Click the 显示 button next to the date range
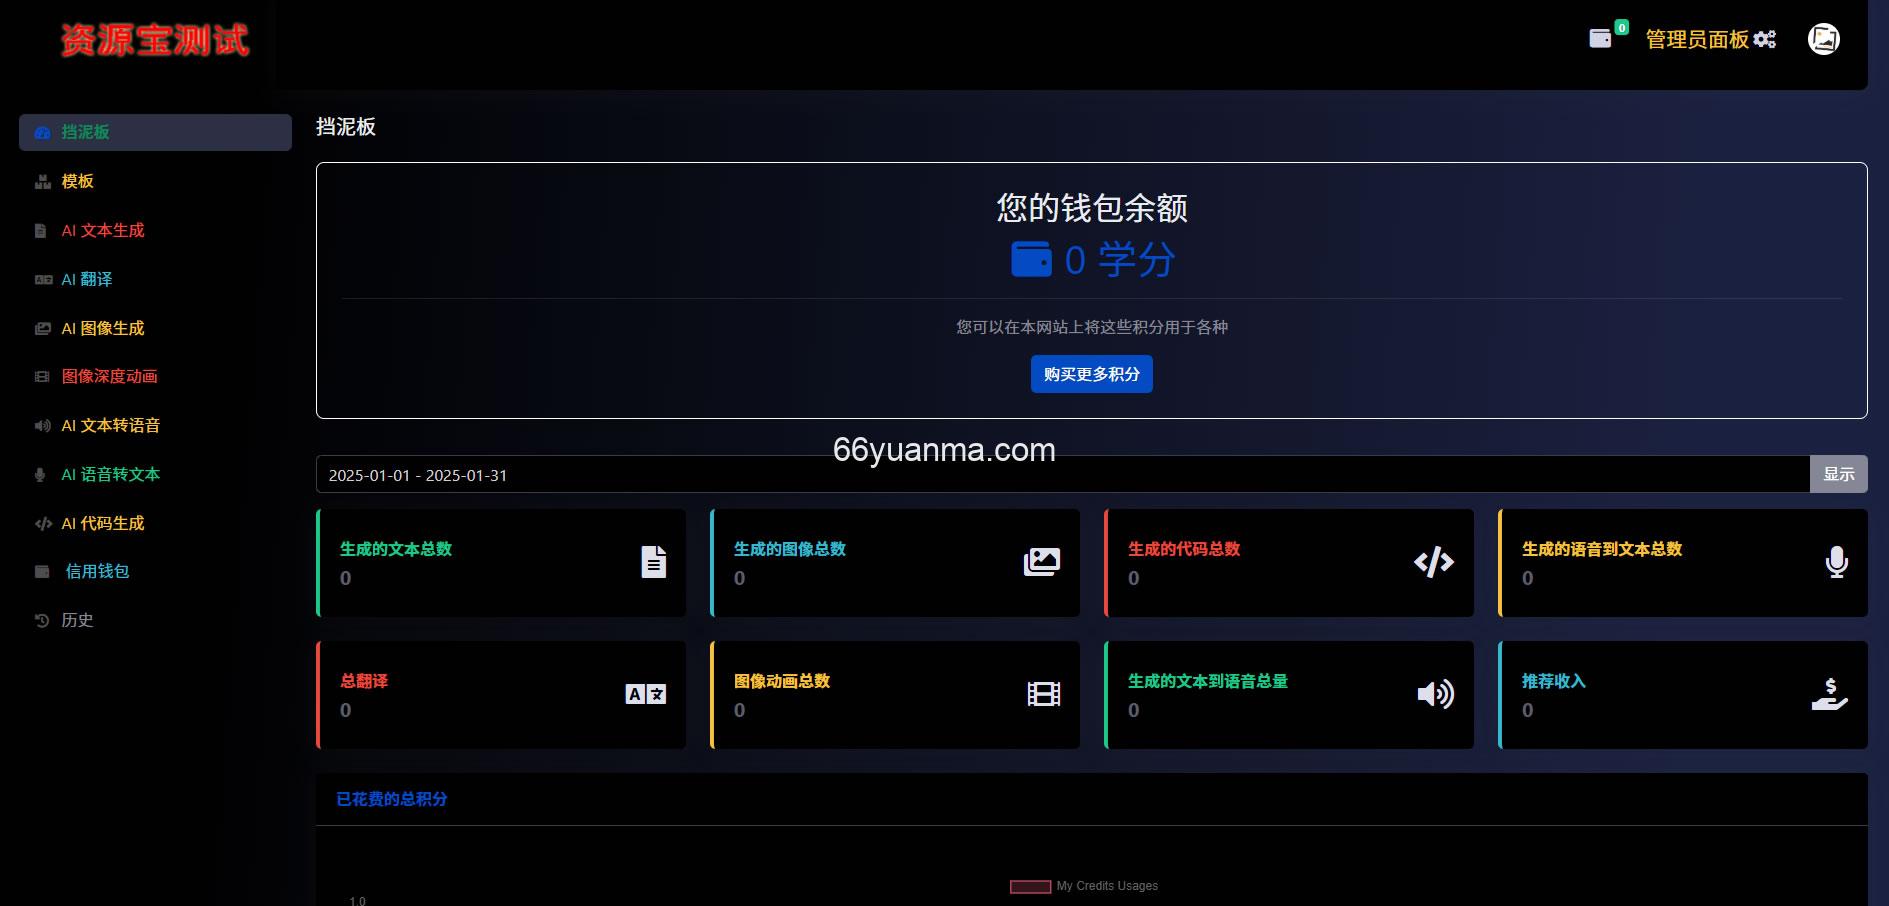 [x=1839, y=474]
